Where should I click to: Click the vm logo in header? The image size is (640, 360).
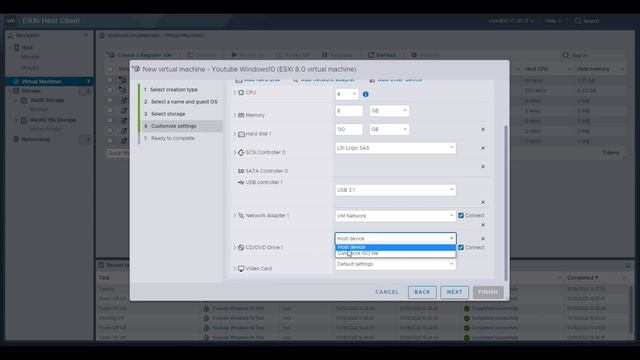click(x=11, y=21)
